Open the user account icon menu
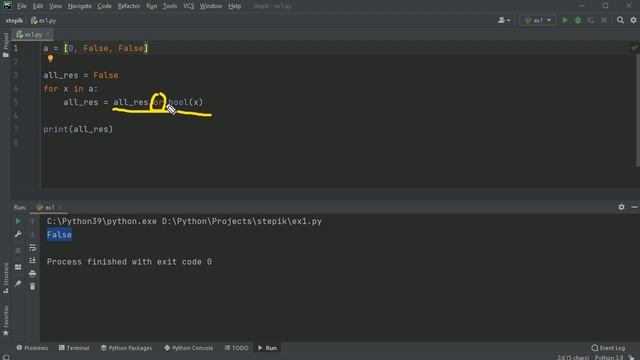This screenshot has height=360, width=640. point(504,20)
